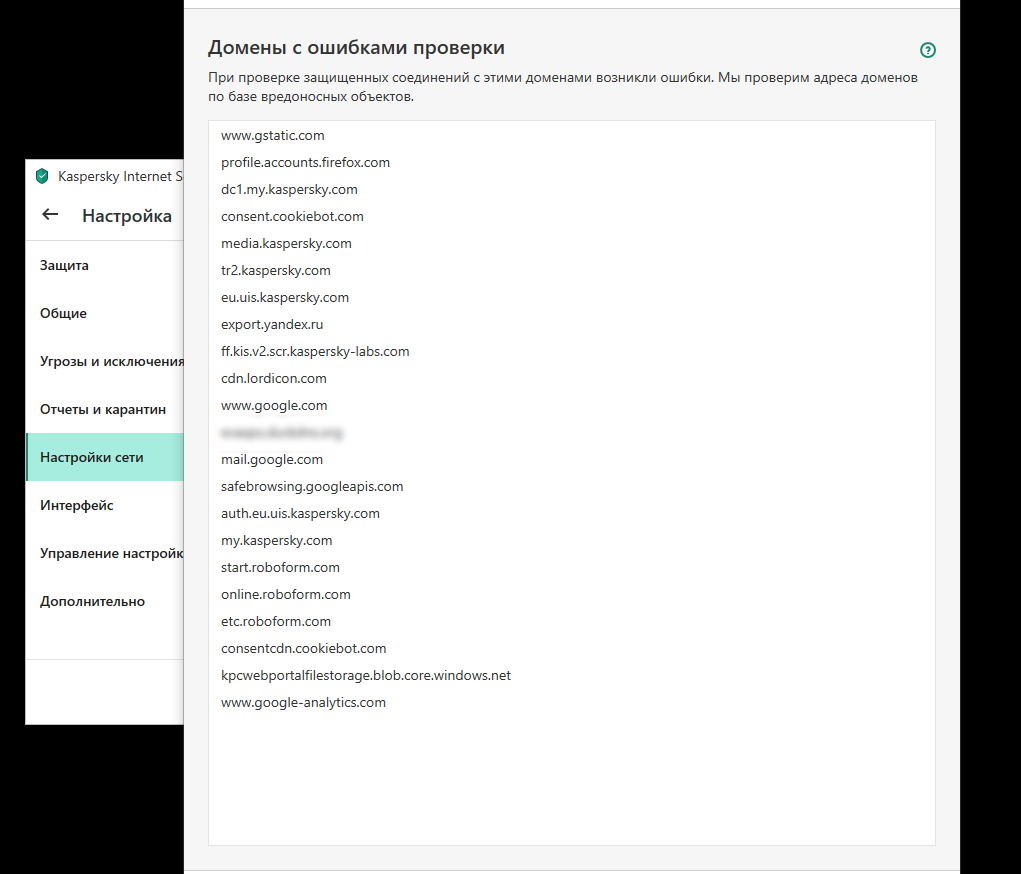
Task: Click the my.kaspersky.com domain row
Action: coord(572,541)
